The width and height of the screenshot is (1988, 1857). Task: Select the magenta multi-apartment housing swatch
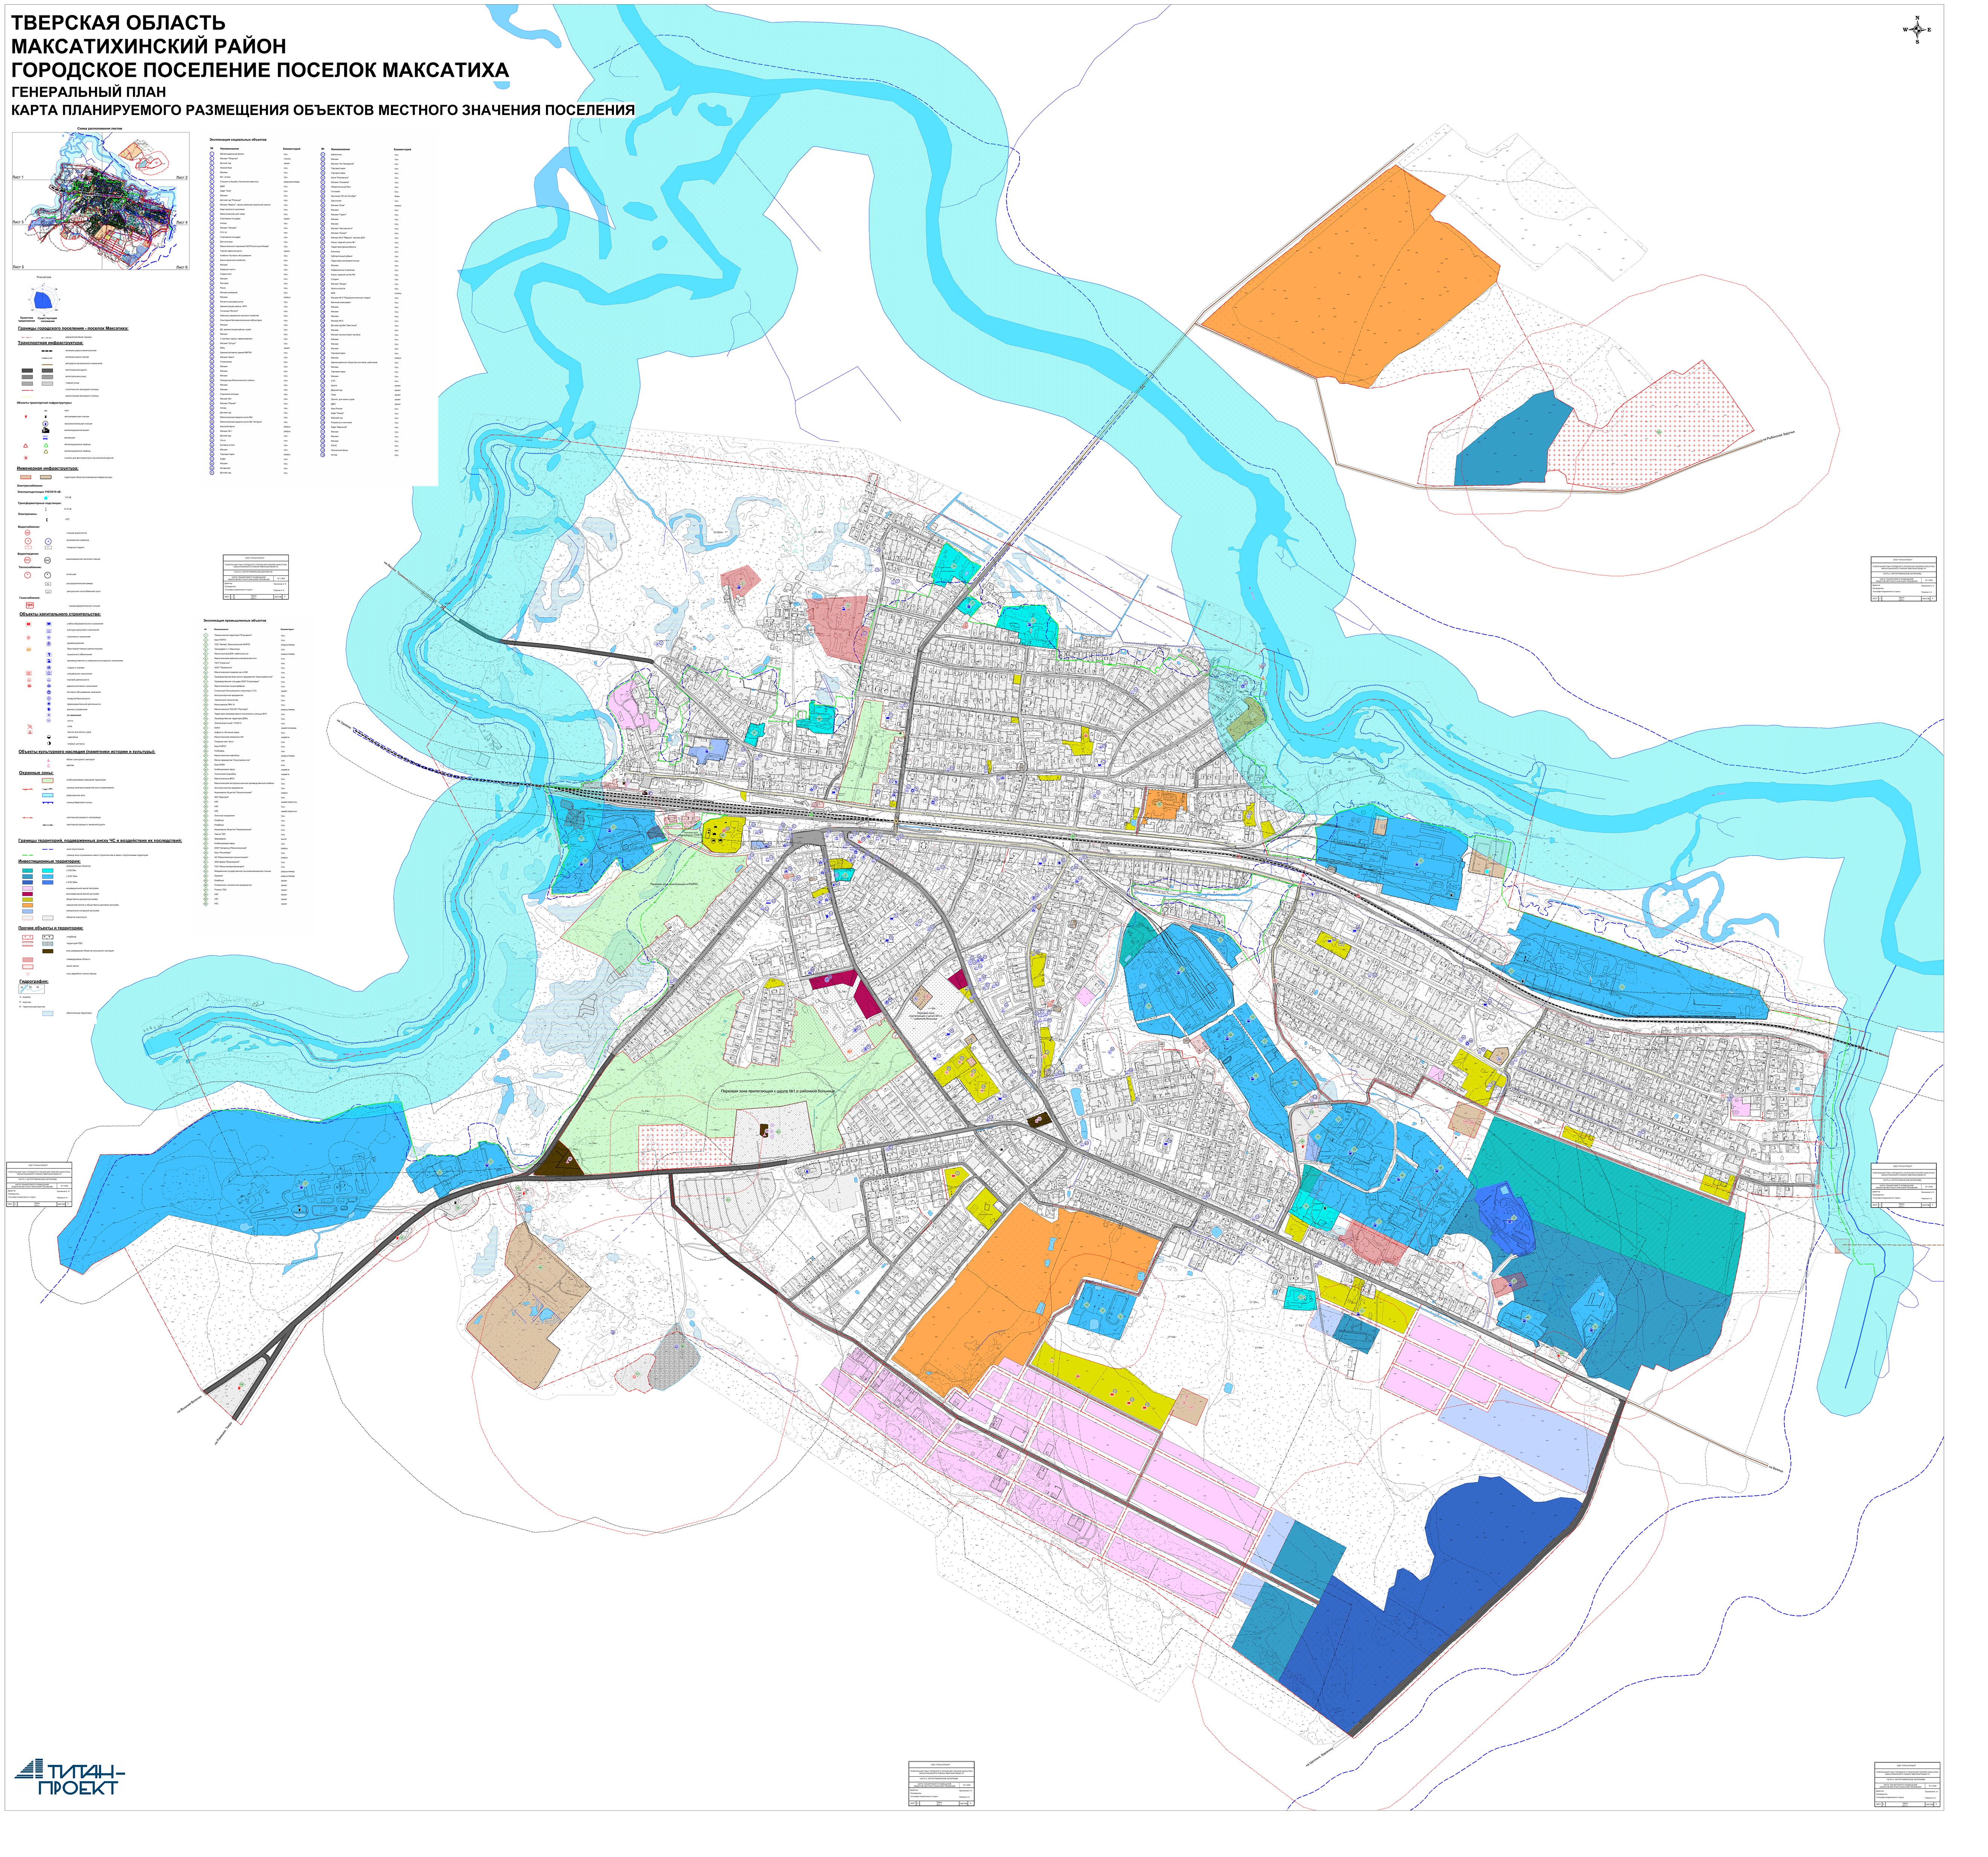[28, 894]
